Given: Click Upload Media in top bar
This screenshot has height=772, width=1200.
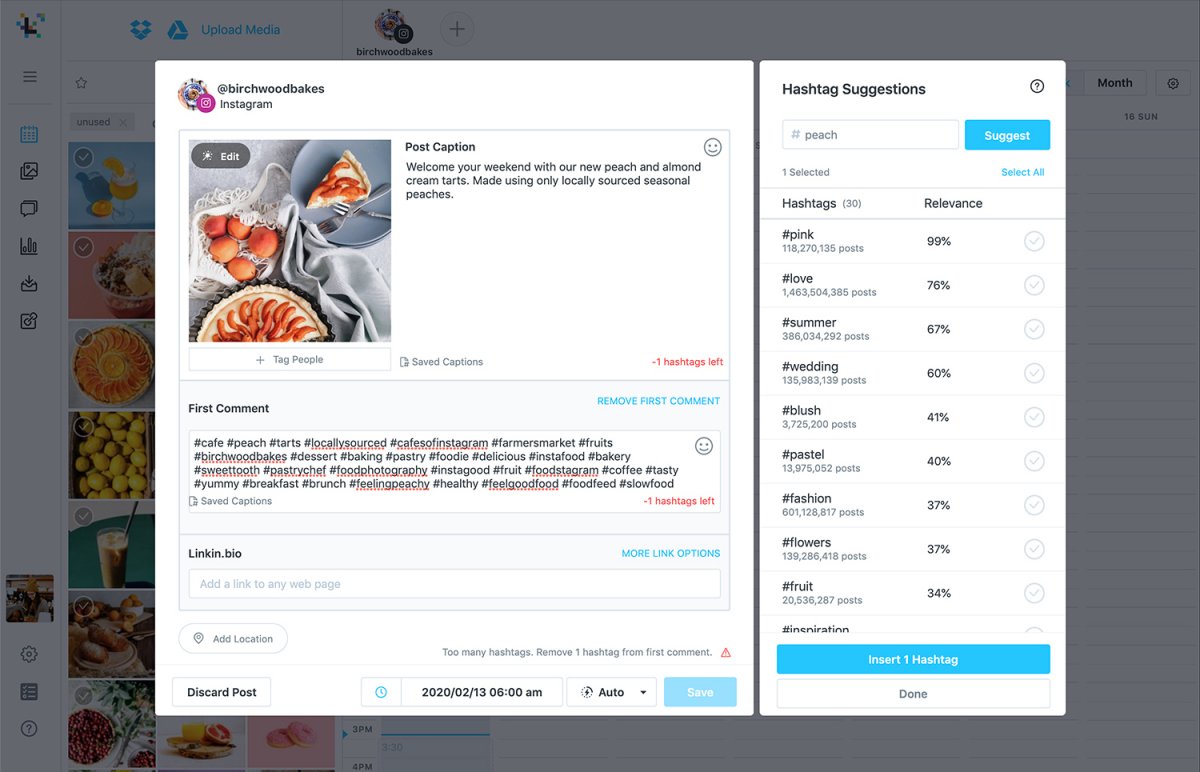Looking at the screenshot, I should pos(241,30).
